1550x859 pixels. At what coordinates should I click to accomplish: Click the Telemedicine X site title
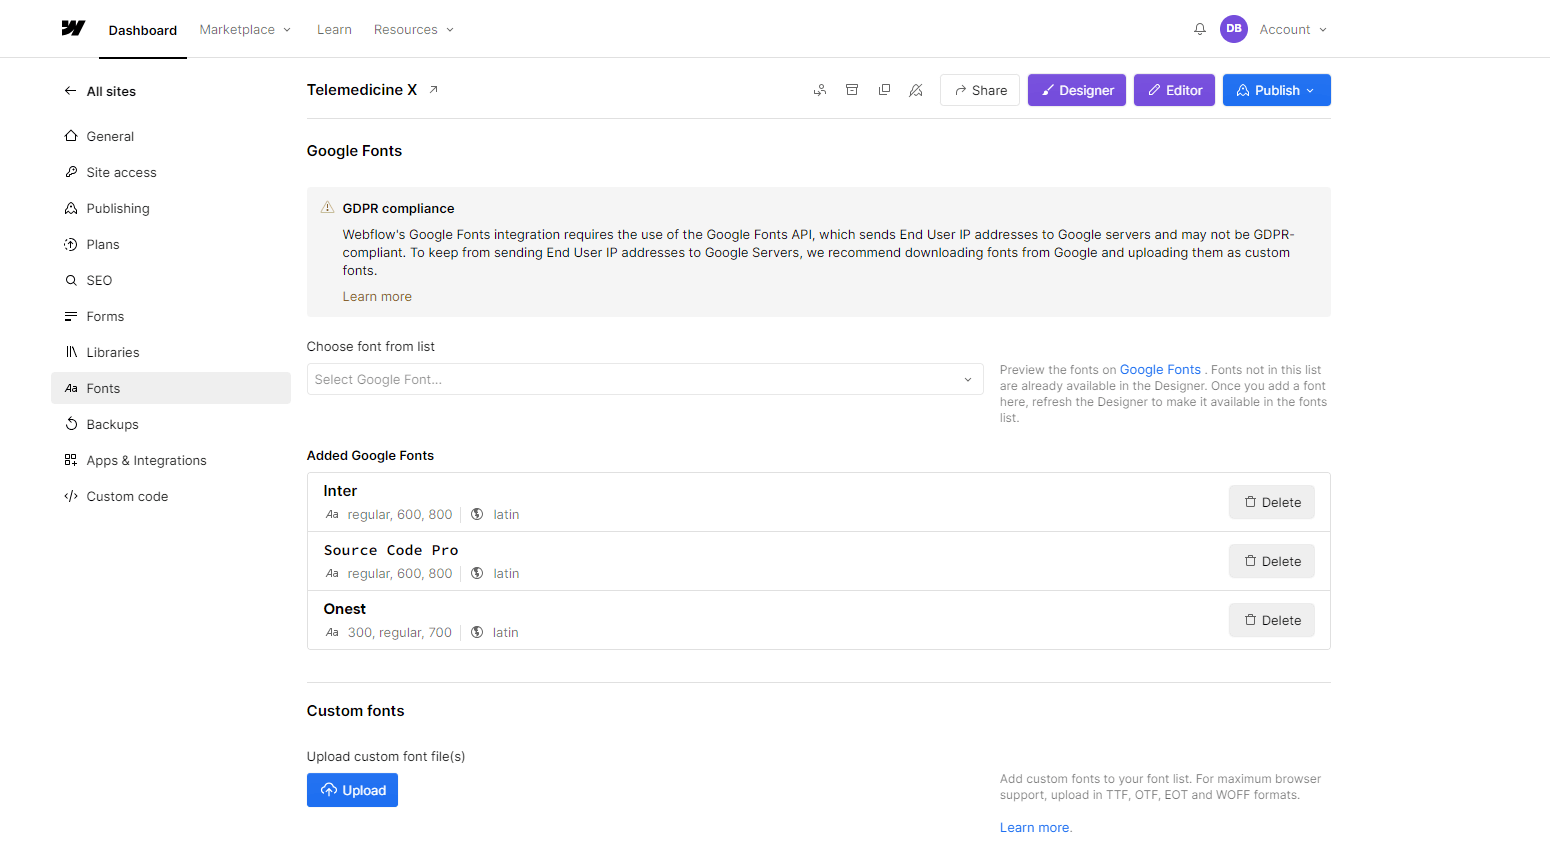click(x=362, y=90)
